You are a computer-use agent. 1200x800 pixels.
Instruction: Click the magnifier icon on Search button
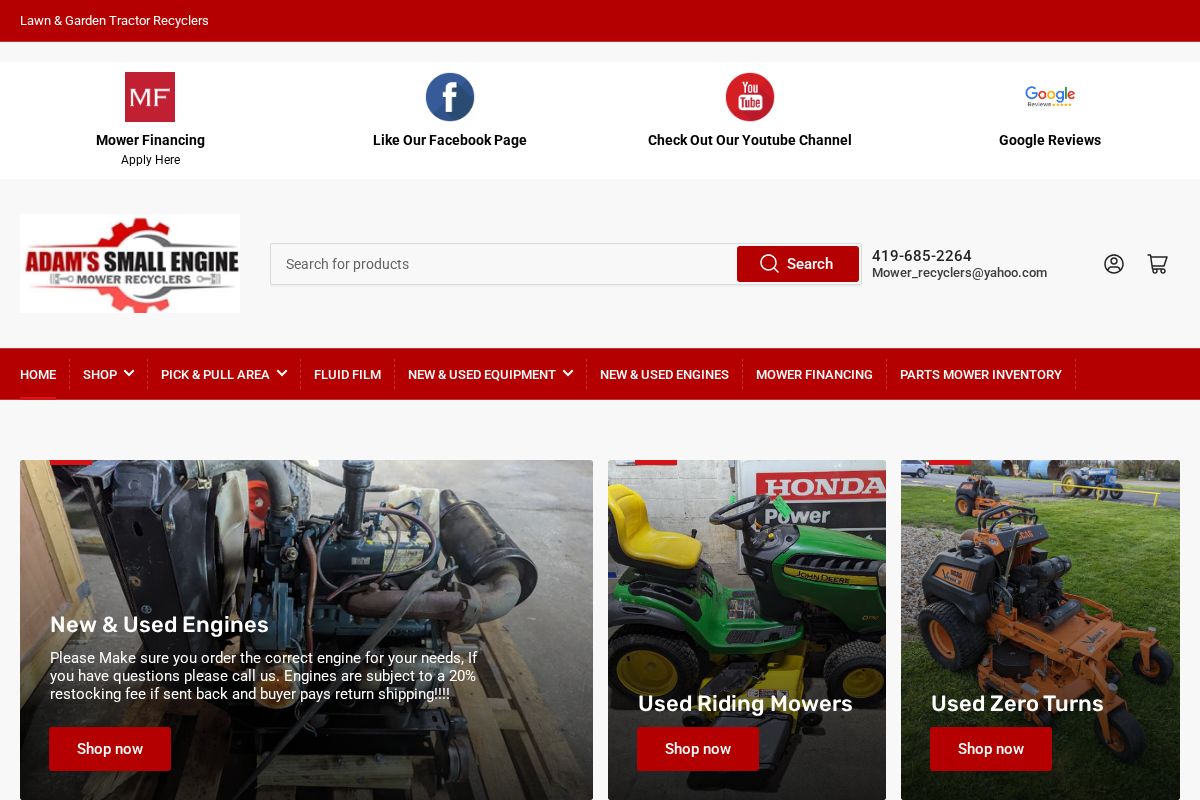[769, 263]
